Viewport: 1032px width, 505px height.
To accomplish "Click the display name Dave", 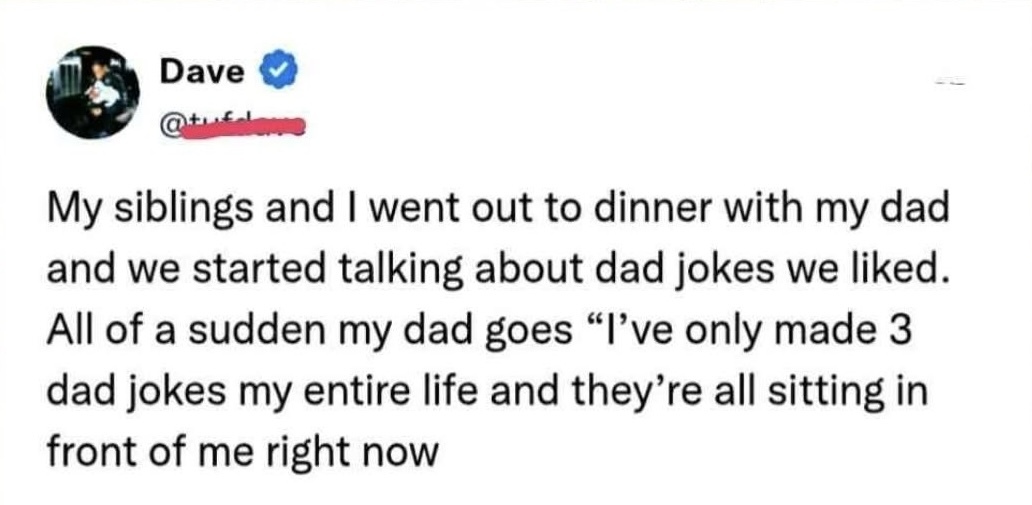I will (203, 72).
